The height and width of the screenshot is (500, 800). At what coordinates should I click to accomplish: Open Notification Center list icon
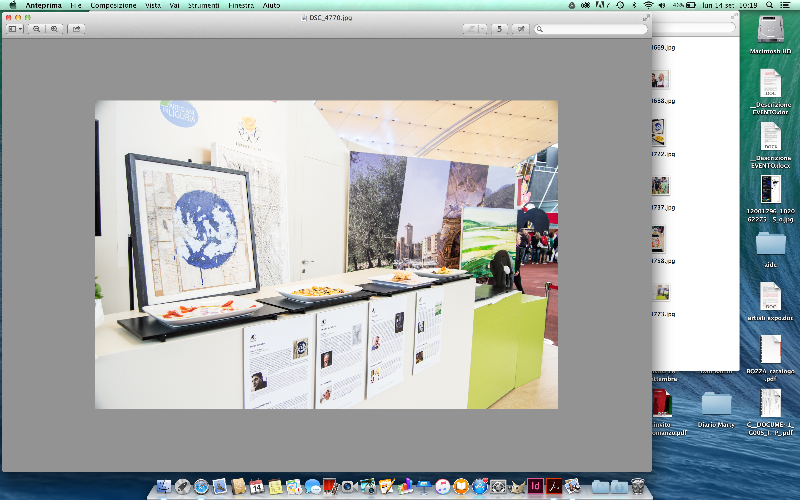coord(785,5)
